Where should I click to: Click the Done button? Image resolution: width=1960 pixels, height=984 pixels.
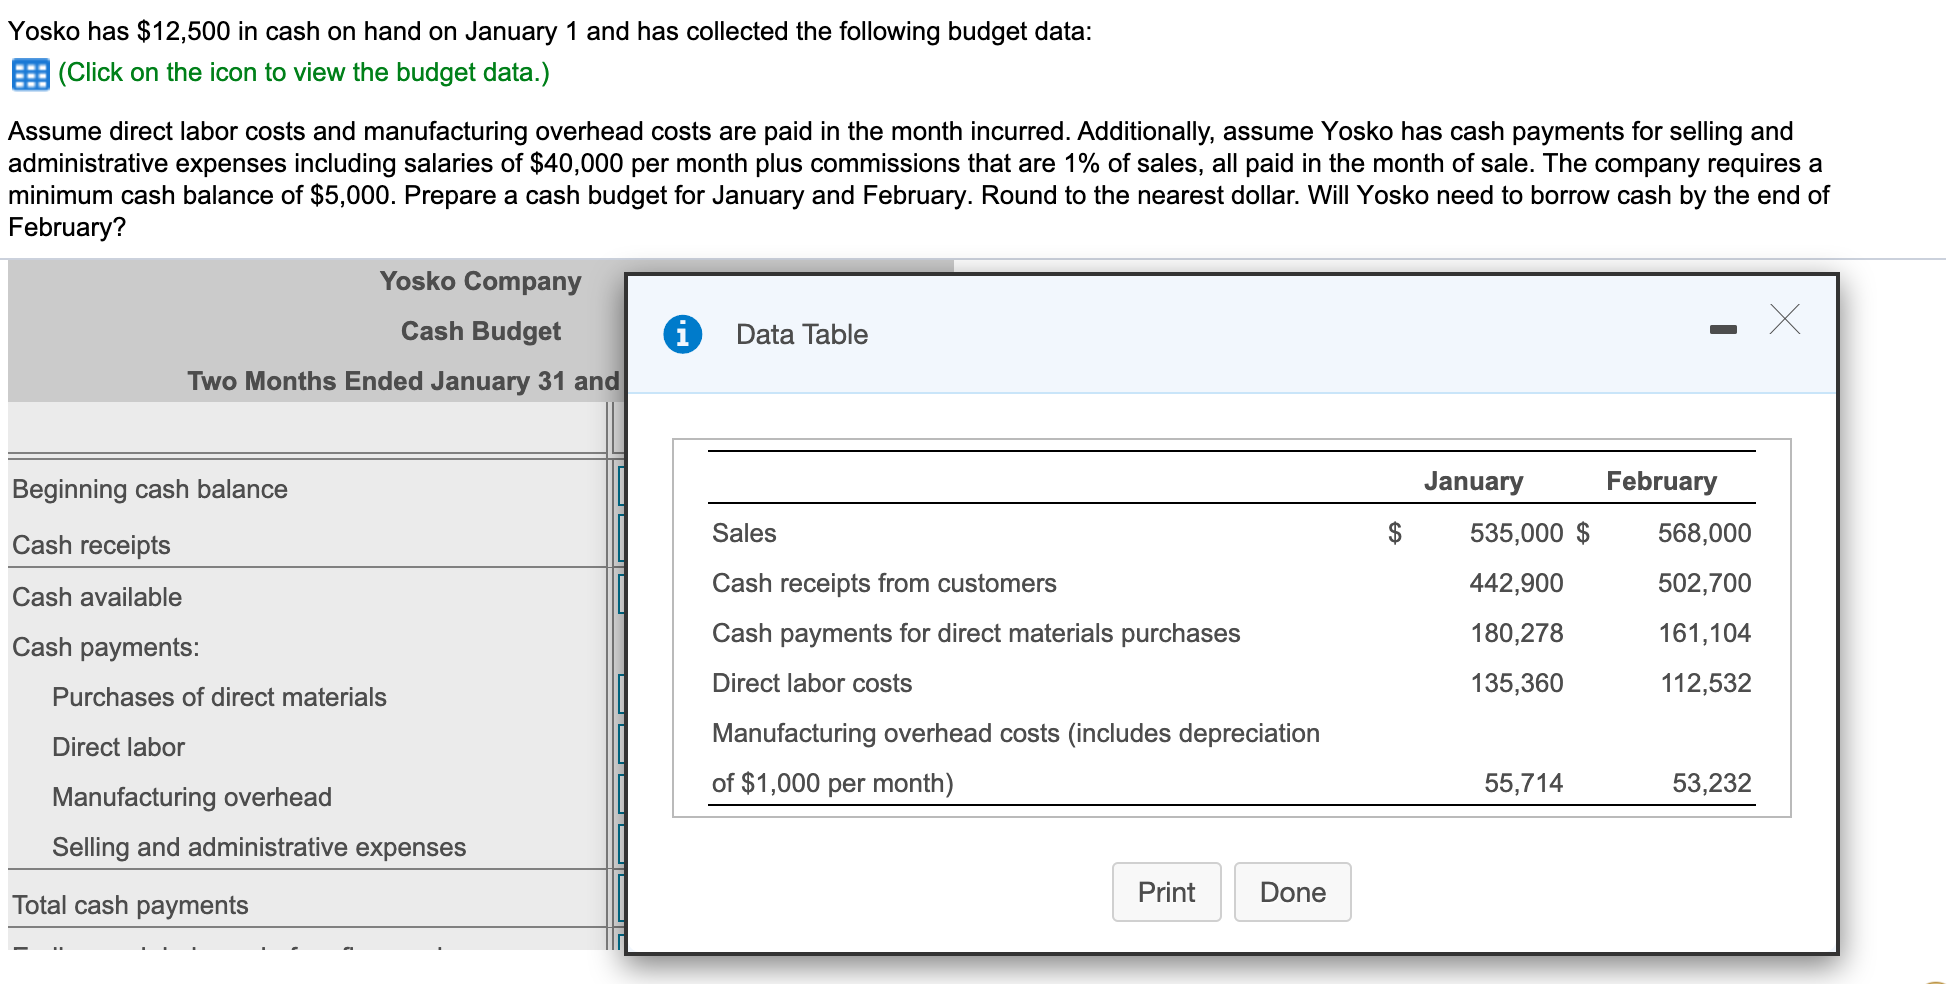(x=1292, y=891)
